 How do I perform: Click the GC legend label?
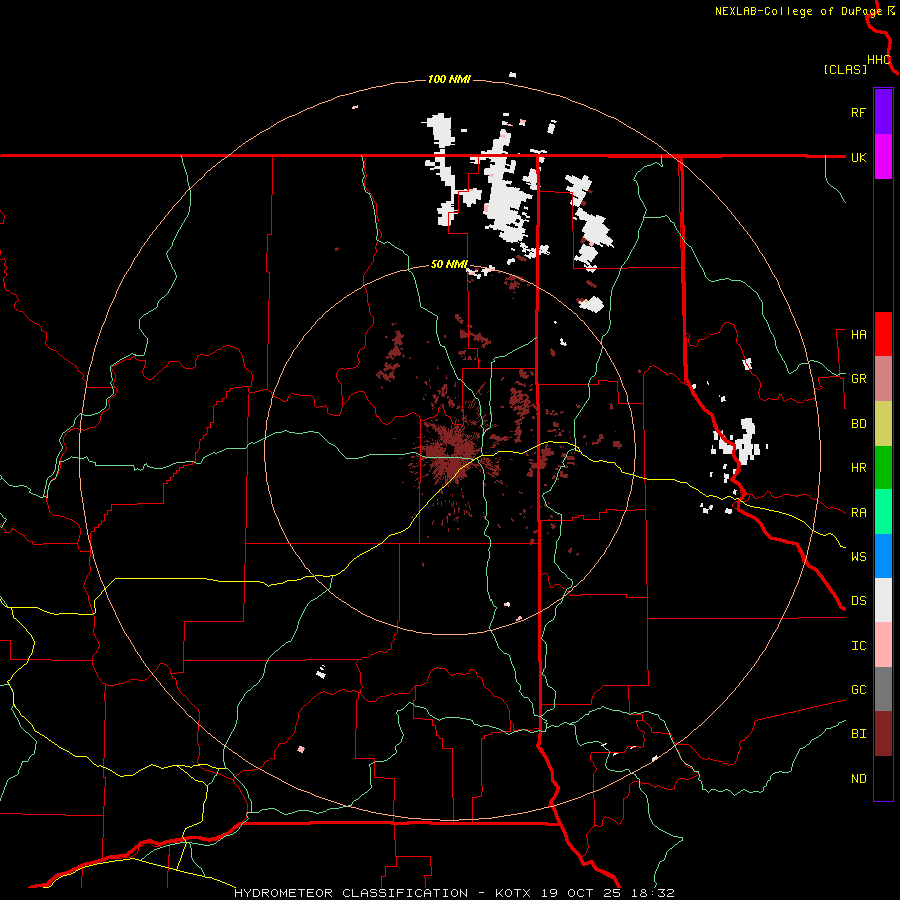pos(858,689)
